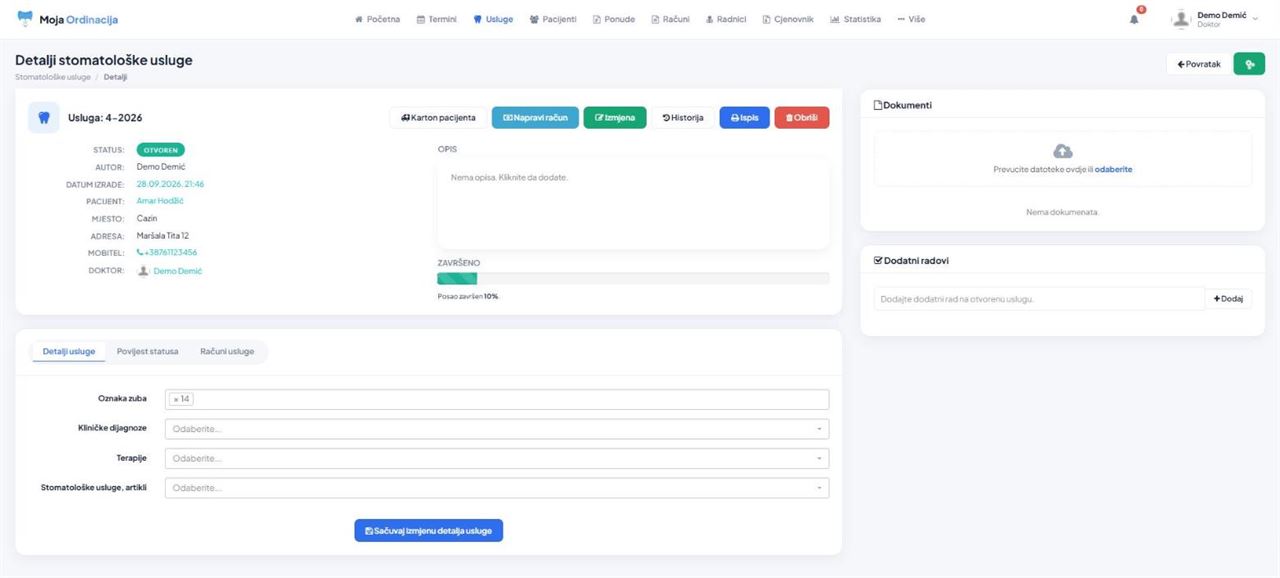
Task: Click the phone number +38761123456
Action: pos(167,252)
